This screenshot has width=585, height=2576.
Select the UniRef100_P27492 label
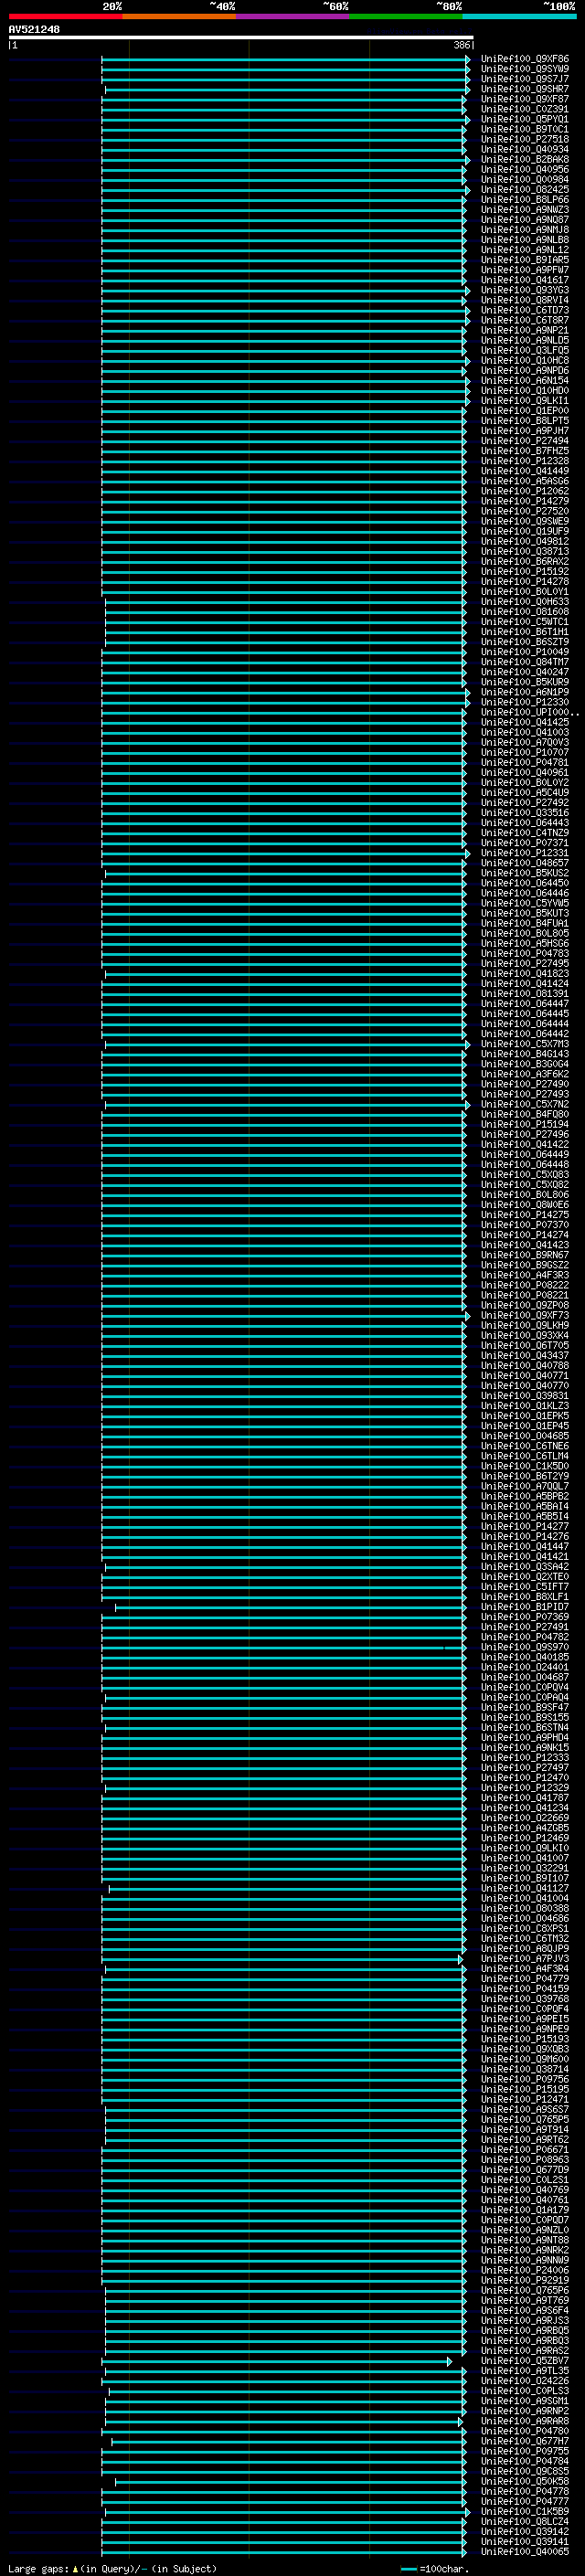tap(524, 802)
